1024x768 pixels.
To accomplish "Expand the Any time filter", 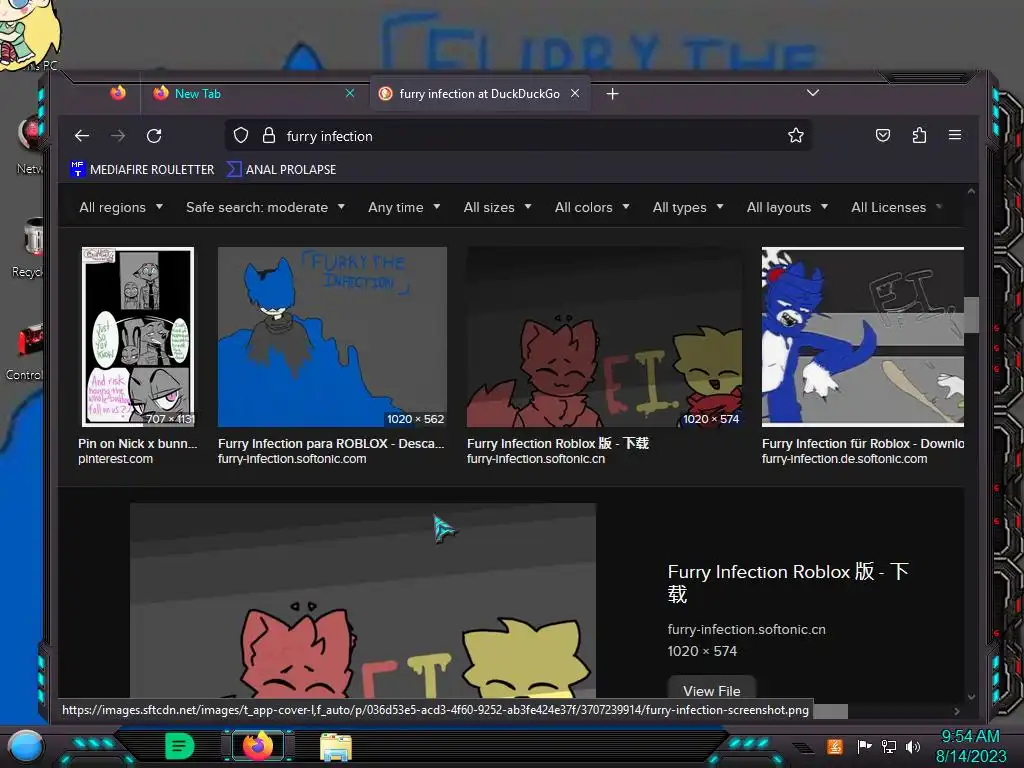I will [x=404, y=207].
